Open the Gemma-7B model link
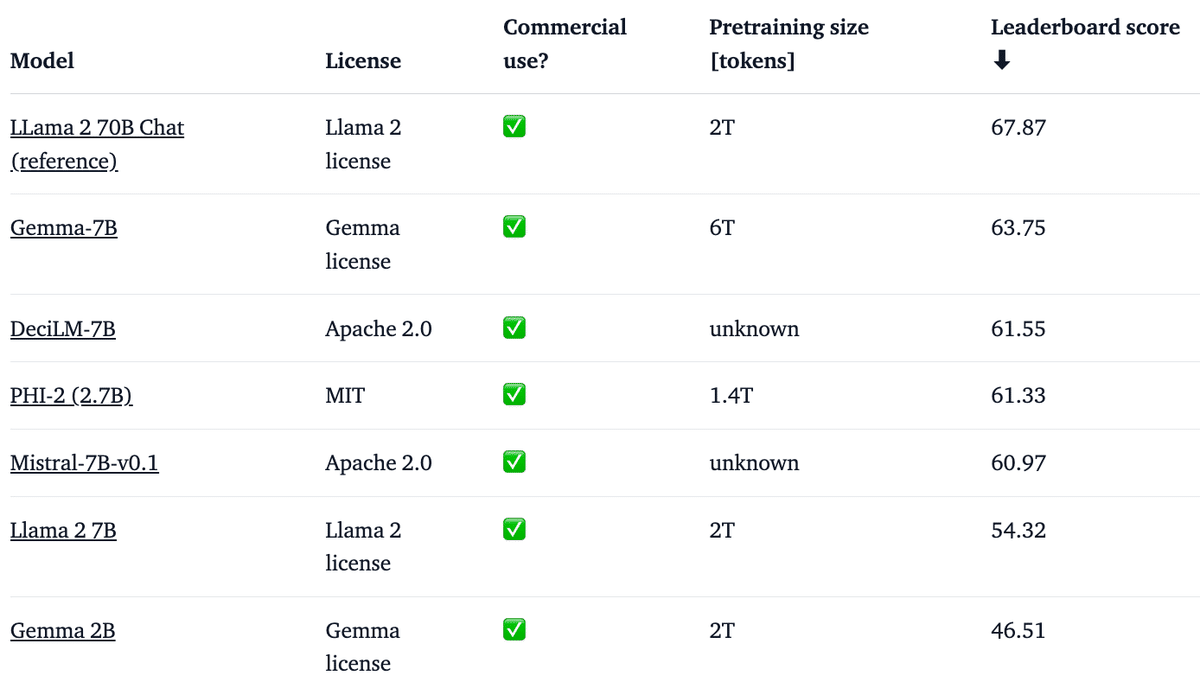This screenshot has height=694, width=1200. click(x=64, y=228)
